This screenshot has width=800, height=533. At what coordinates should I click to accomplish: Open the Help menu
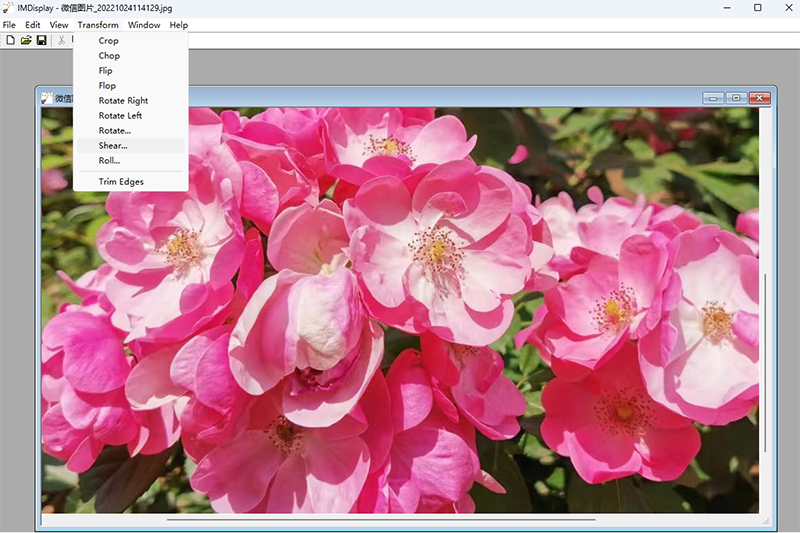[x=179, y=25]
